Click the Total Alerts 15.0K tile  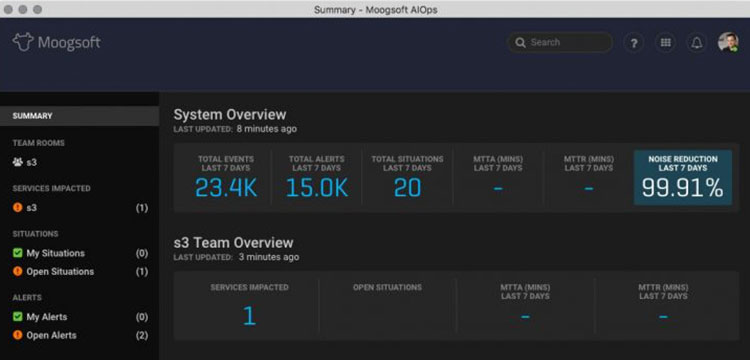[x=317, y=177]
